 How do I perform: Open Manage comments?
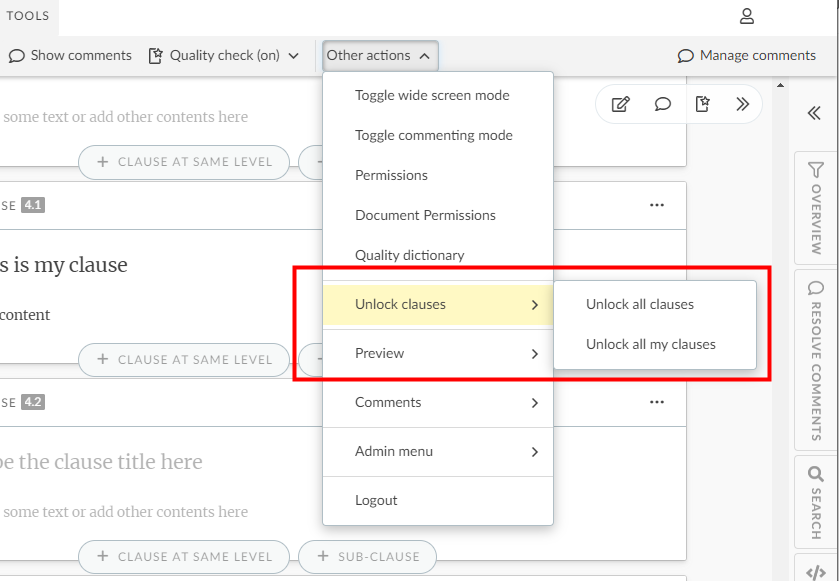pyautogui.click(x=746, y=56)
